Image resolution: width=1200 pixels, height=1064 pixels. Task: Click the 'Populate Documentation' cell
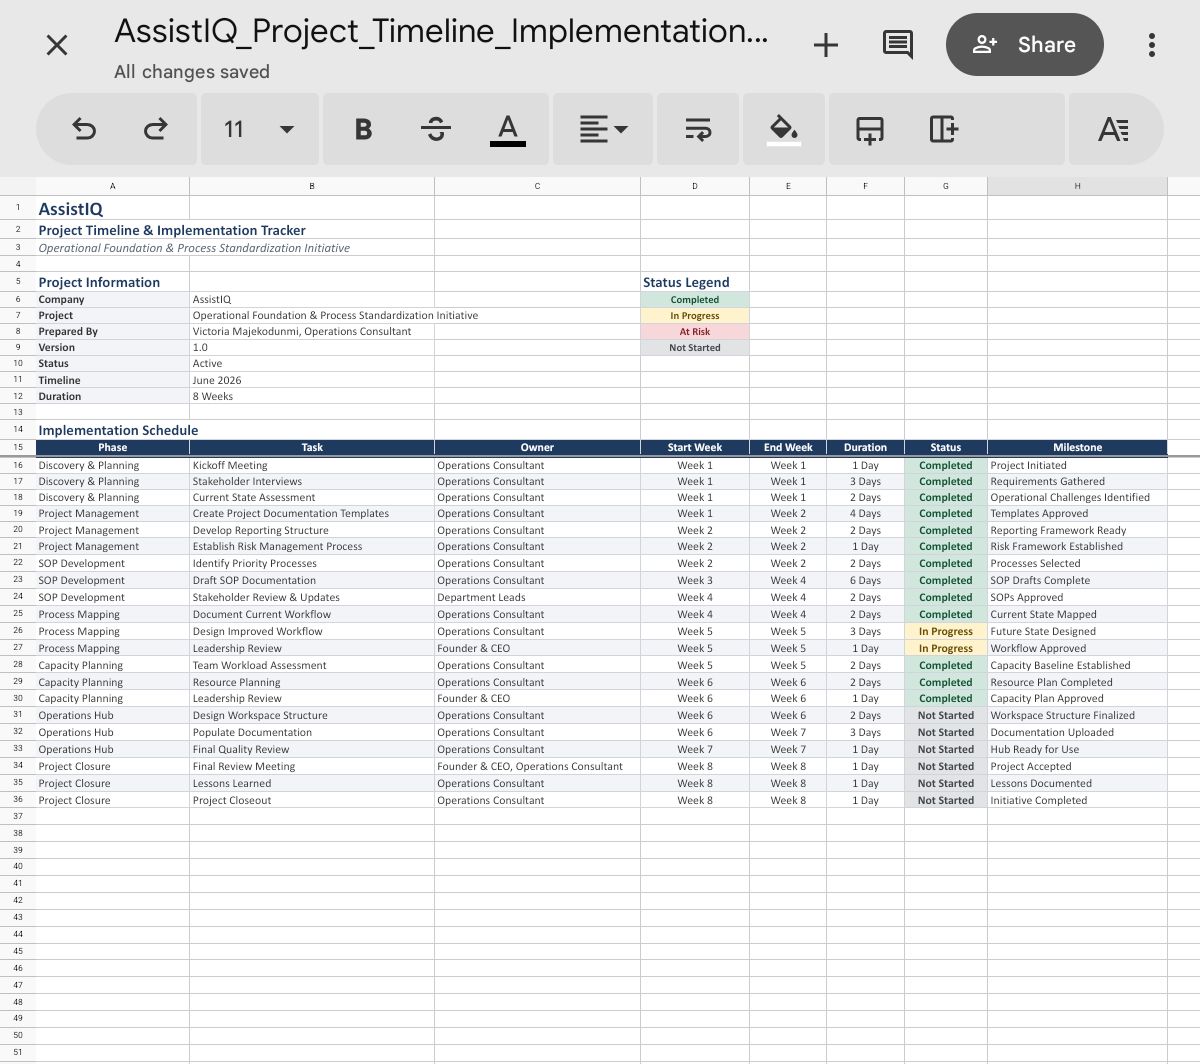312,732
